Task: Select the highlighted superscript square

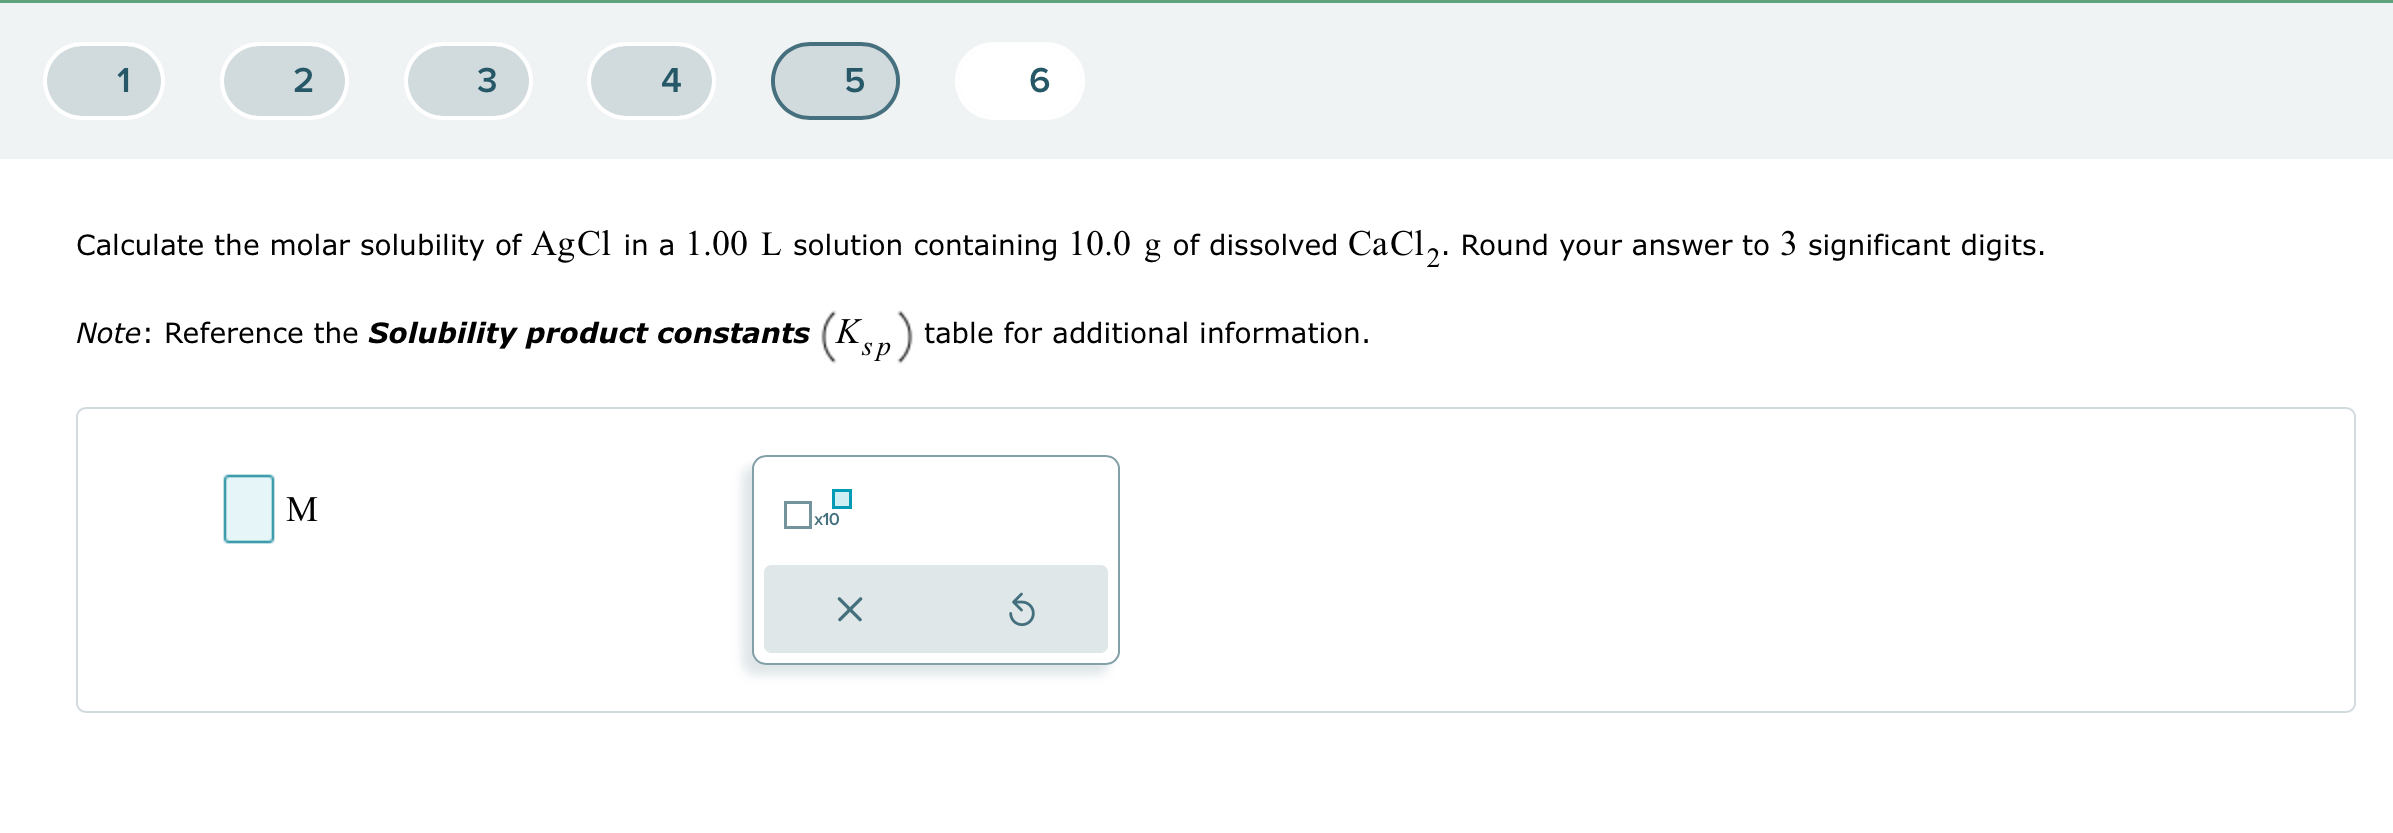Action: pos(842,498)
